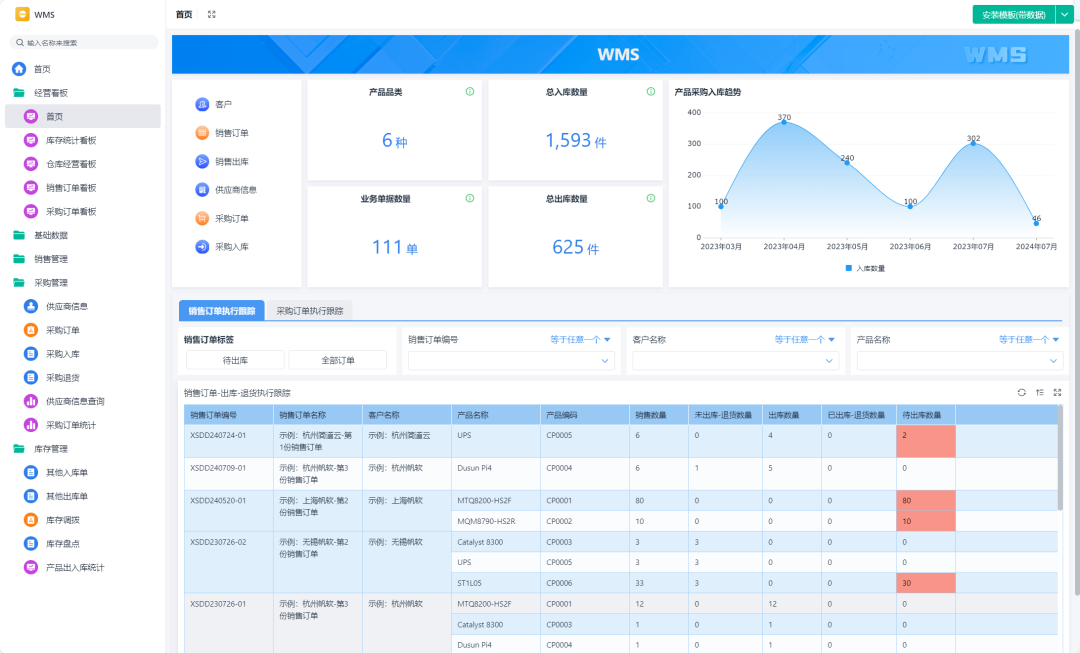Select the 全部订单 order tag filter

tap(339, 360)
